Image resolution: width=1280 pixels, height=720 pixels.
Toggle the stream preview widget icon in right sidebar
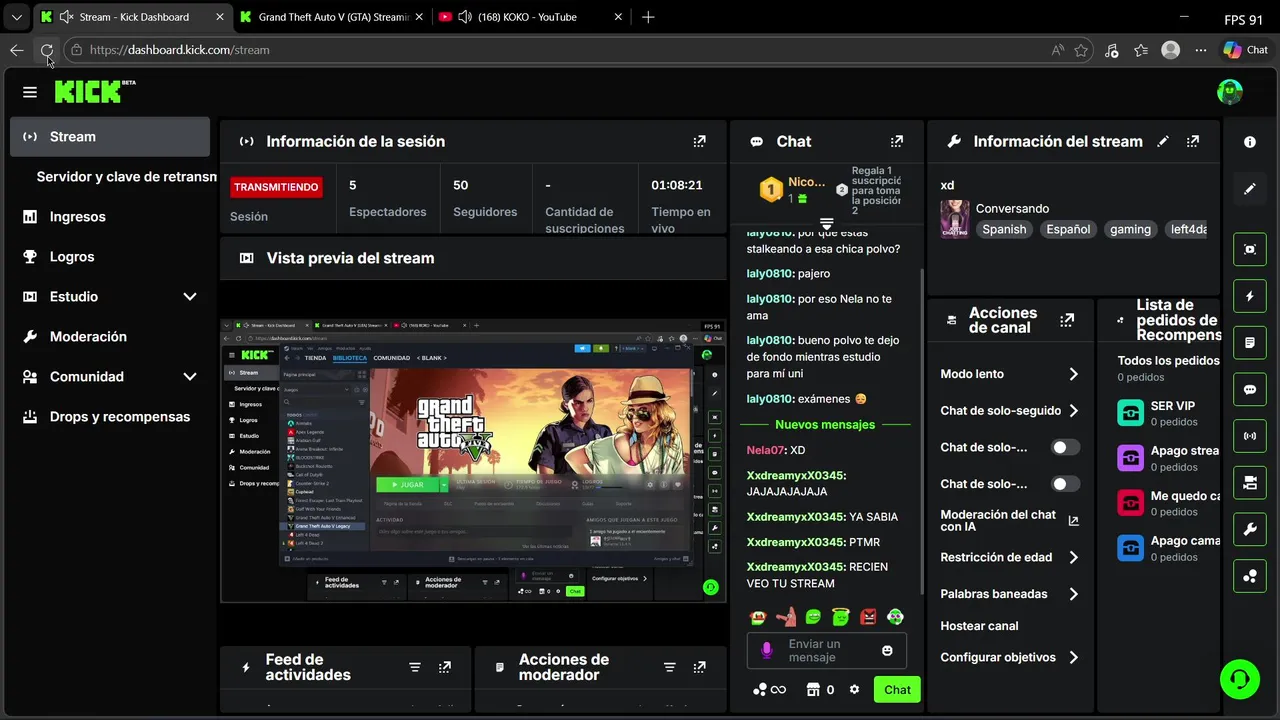1250,250
